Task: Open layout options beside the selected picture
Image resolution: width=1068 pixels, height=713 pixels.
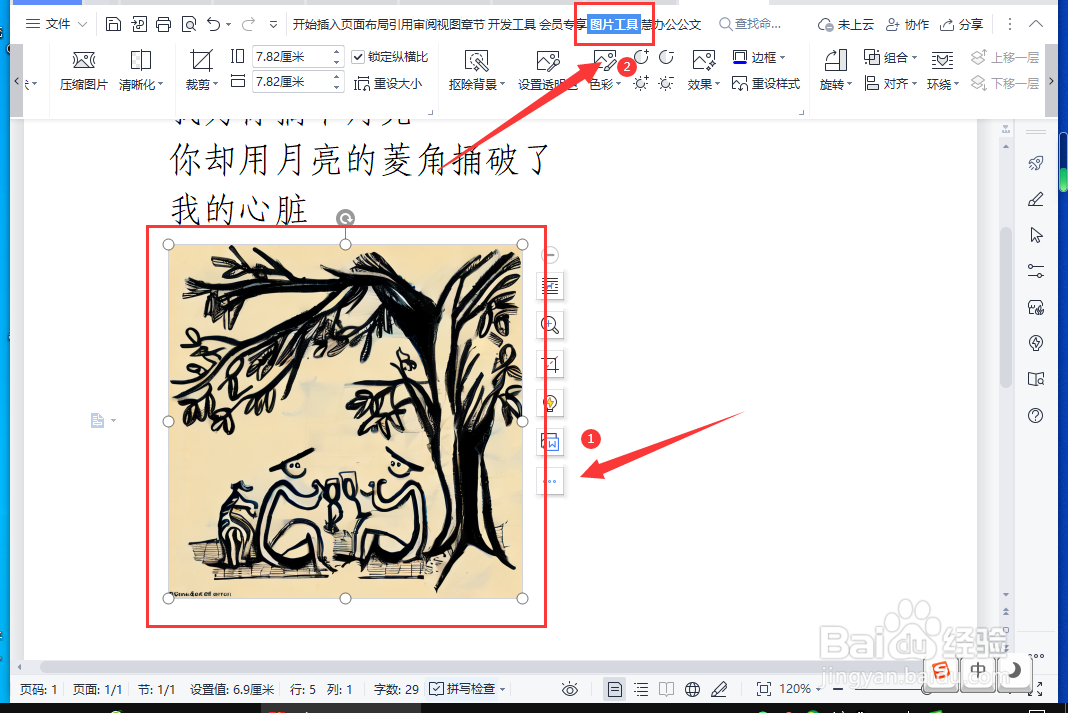Action: coord(550,287)
